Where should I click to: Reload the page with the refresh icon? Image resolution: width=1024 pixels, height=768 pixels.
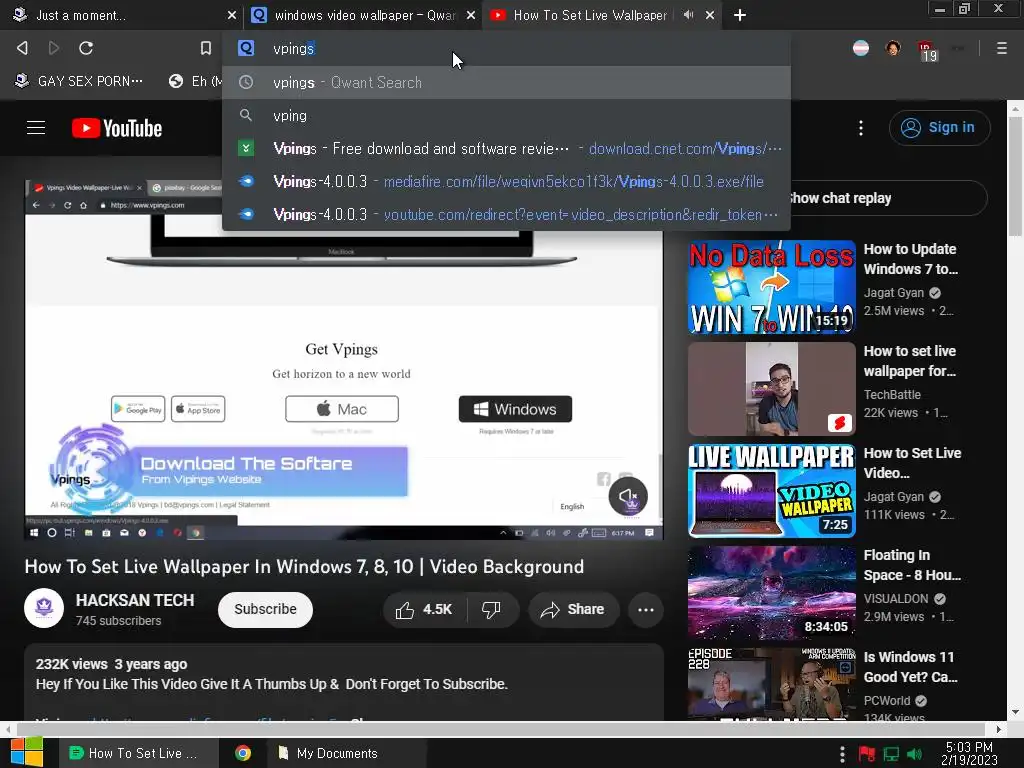pos(86,48)
